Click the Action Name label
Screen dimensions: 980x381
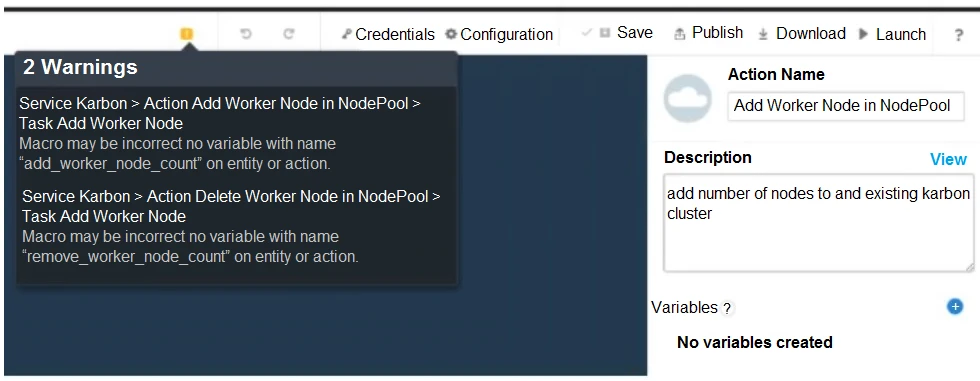[776, 74]
